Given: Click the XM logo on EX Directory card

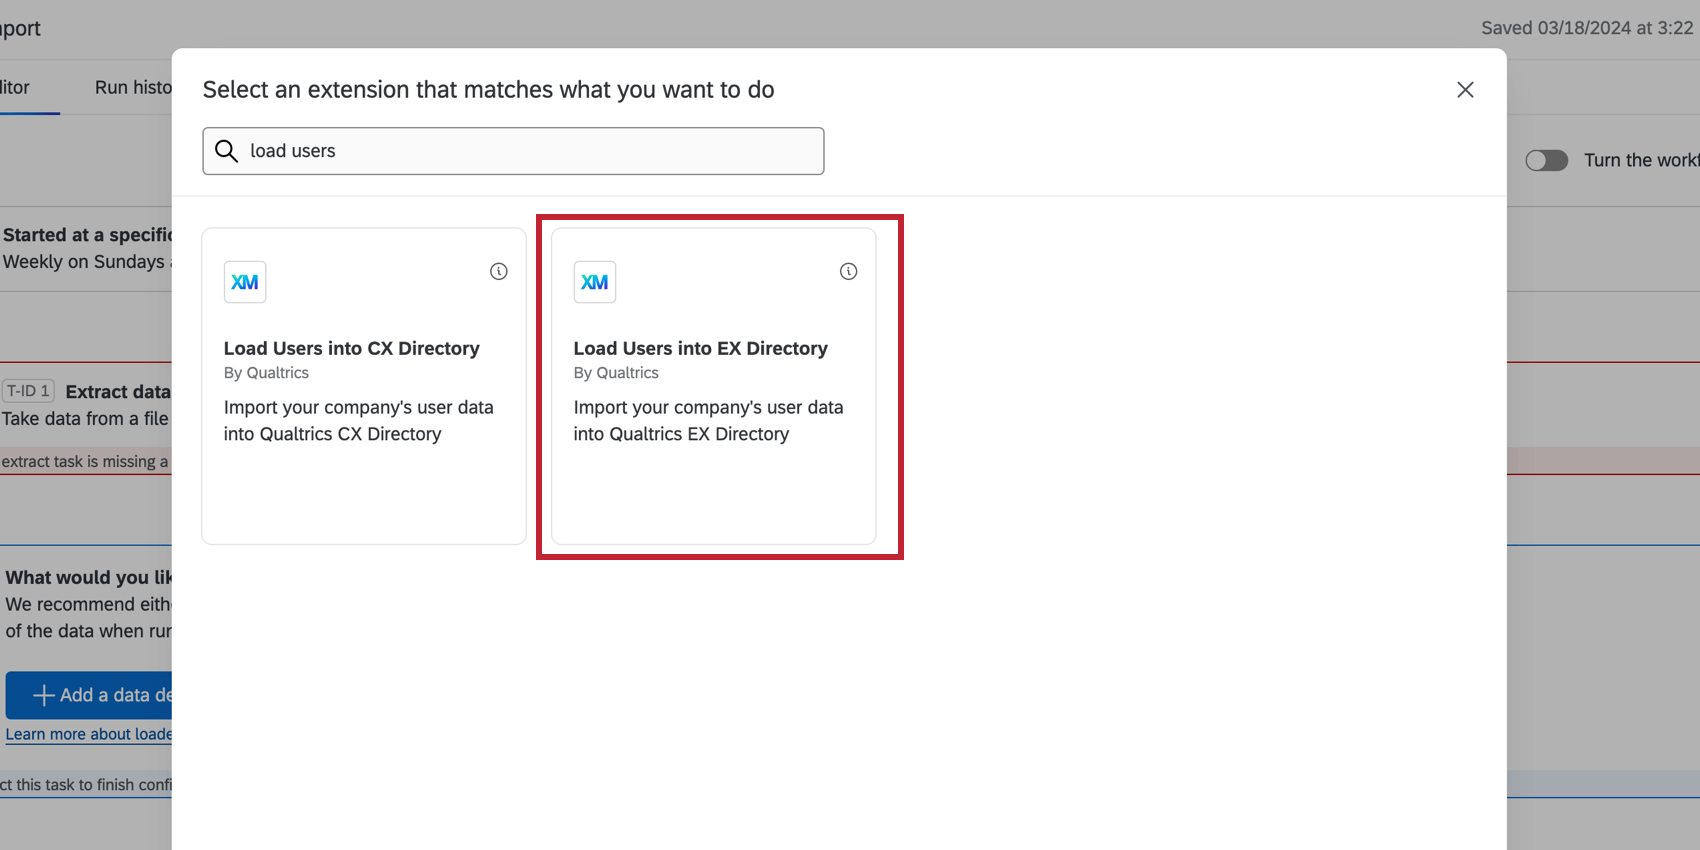Looking at the screenshot, I should (595, 282).
